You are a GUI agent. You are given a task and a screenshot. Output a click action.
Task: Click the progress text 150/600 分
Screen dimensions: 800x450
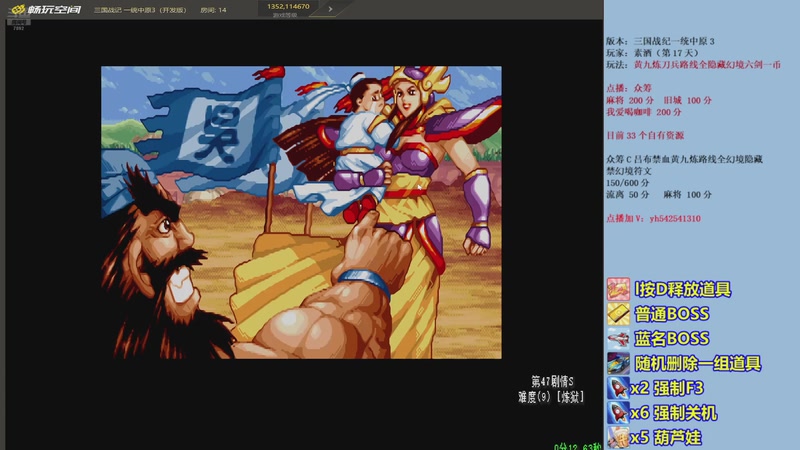tap(628, 183)
